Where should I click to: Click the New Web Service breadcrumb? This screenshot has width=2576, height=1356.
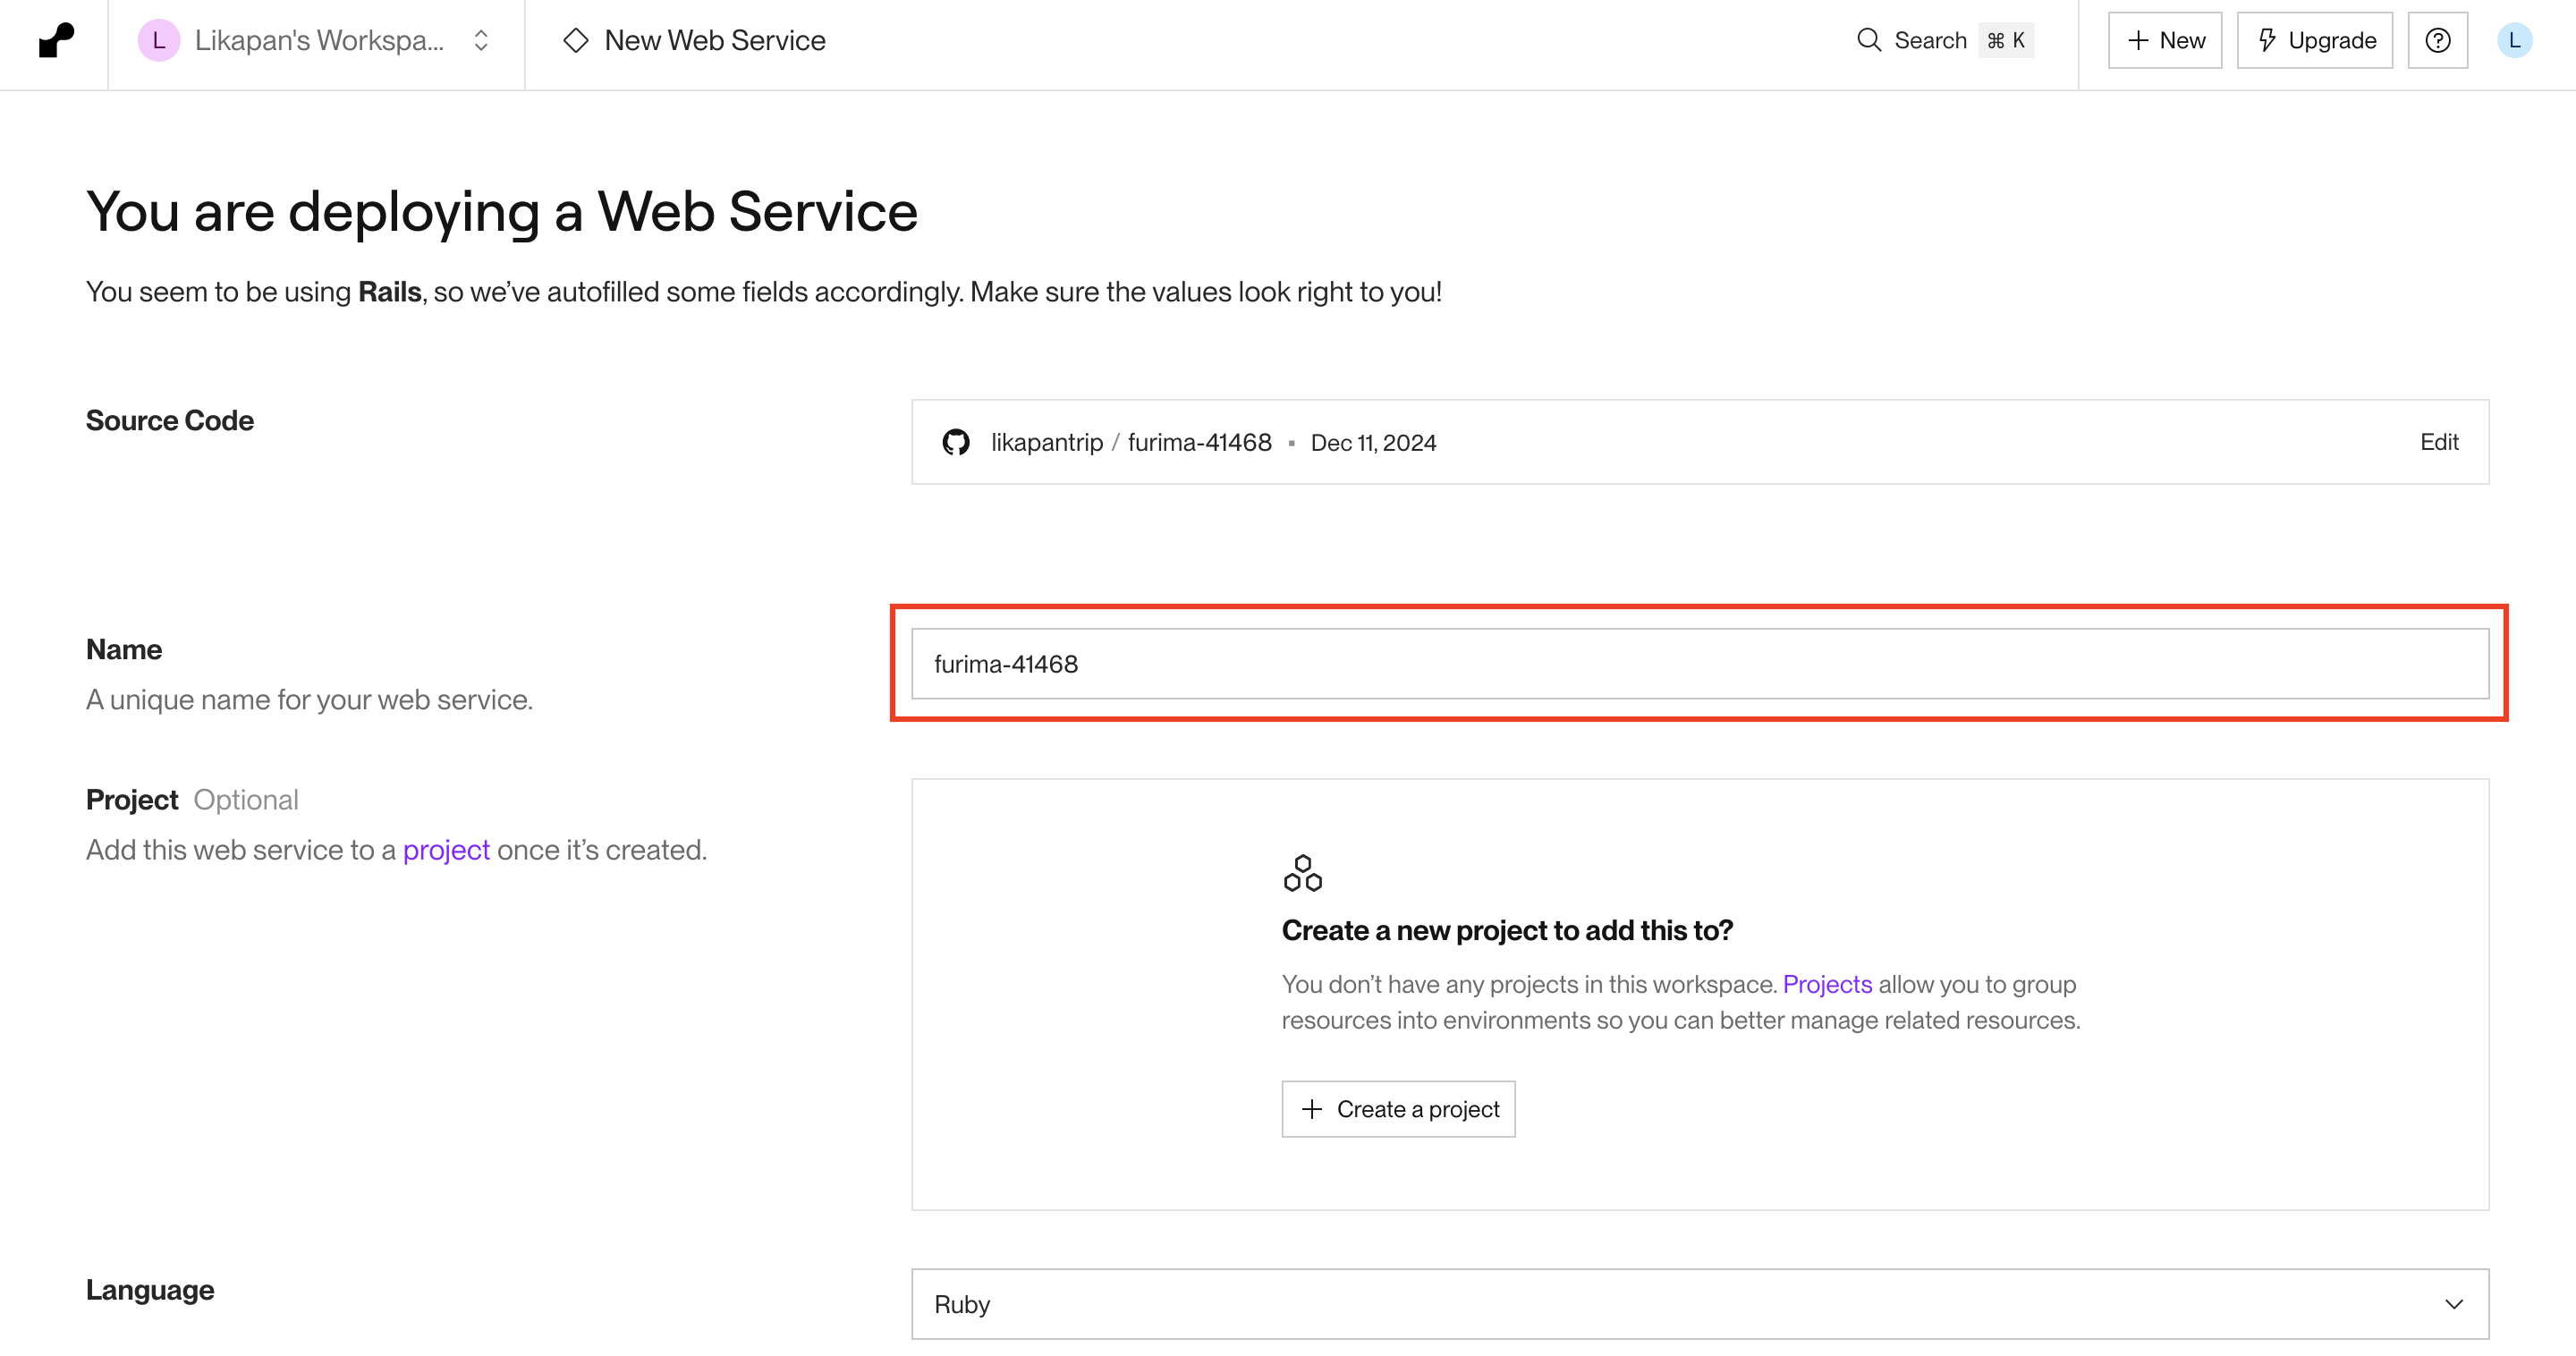pos(714,41)
